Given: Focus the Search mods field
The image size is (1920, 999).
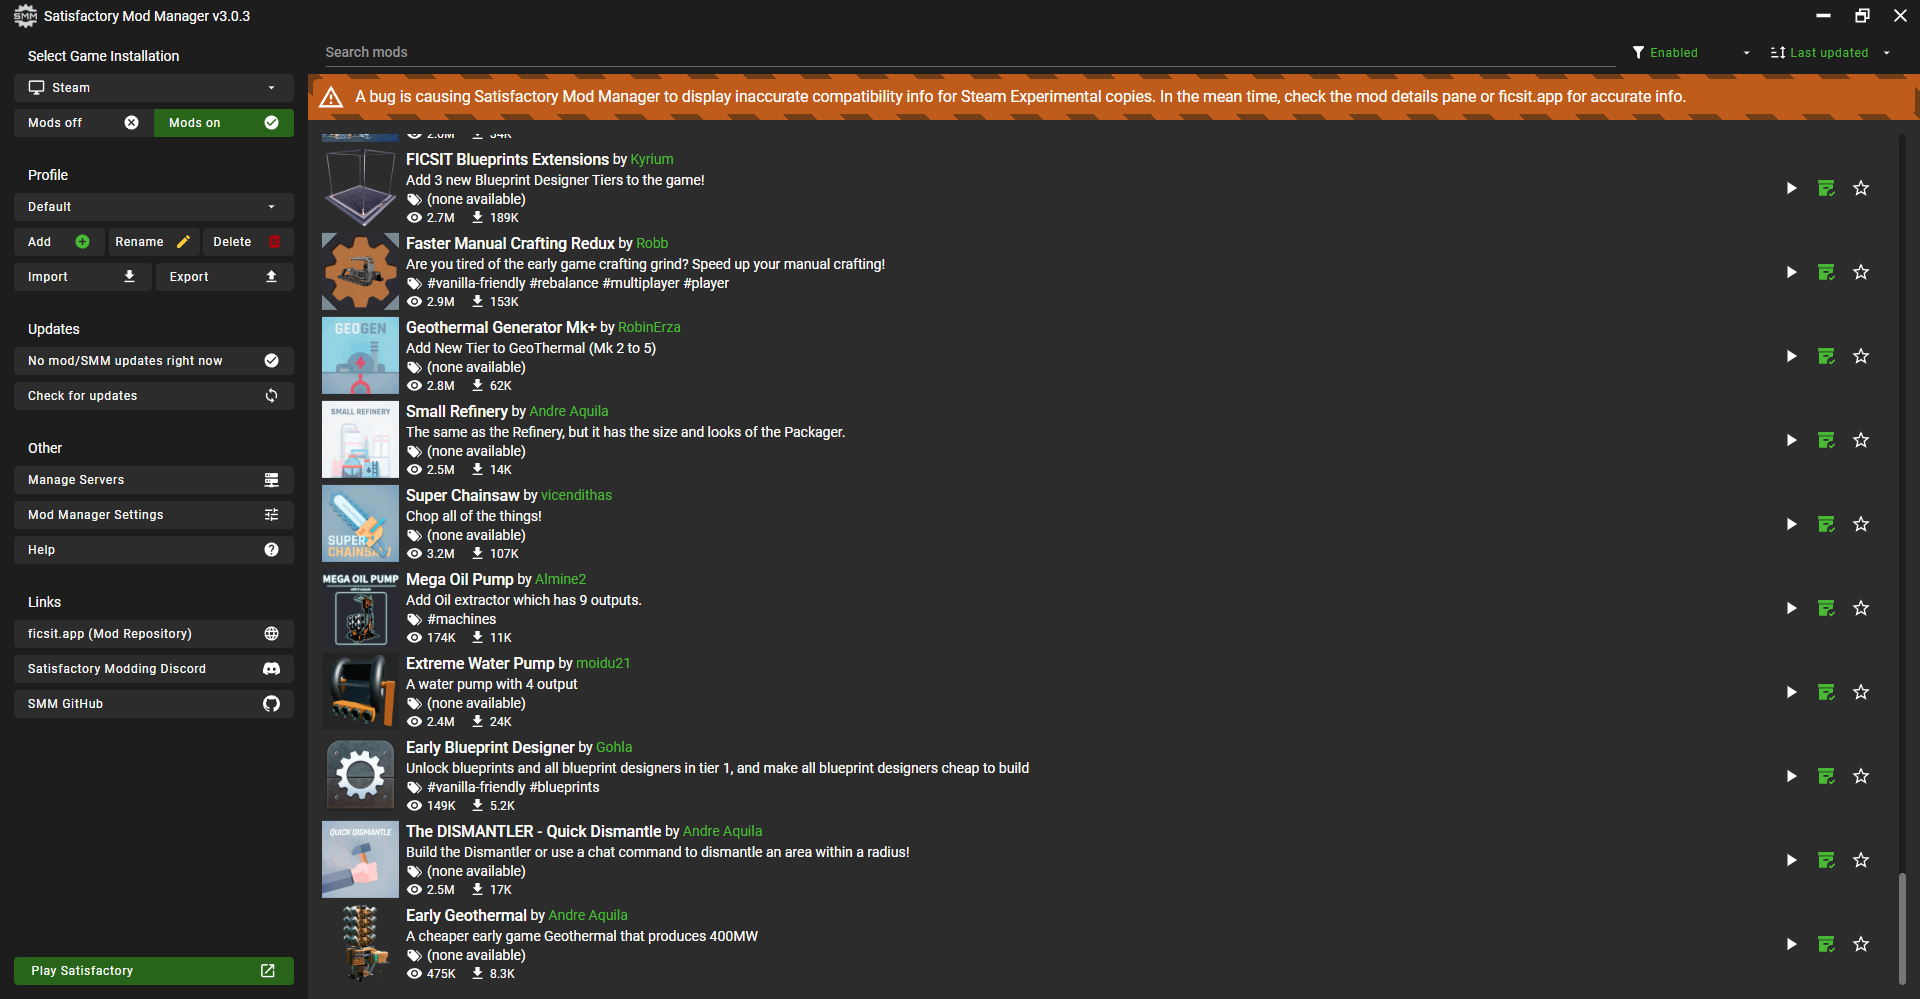Looking at the screenshot, I should tap(970, 53).
